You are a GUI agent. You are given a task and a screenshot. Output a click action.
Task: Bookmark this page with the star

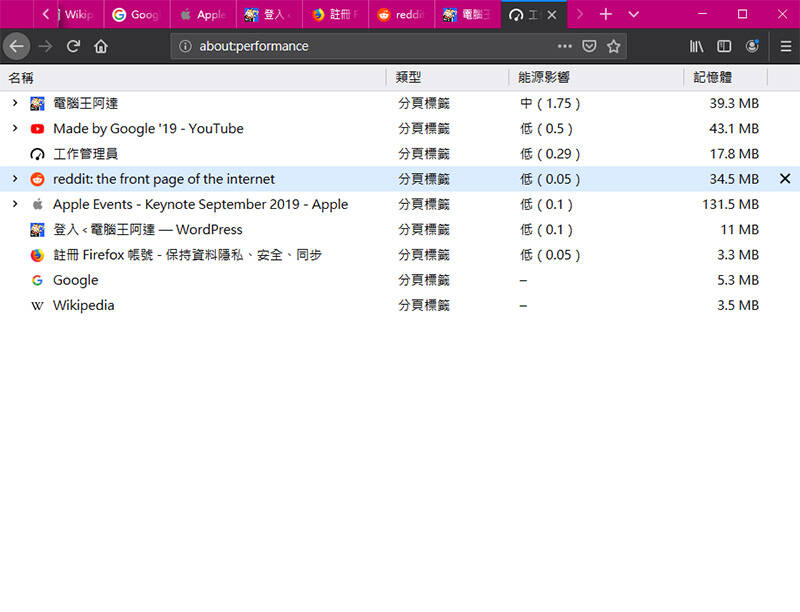point(613,46)
